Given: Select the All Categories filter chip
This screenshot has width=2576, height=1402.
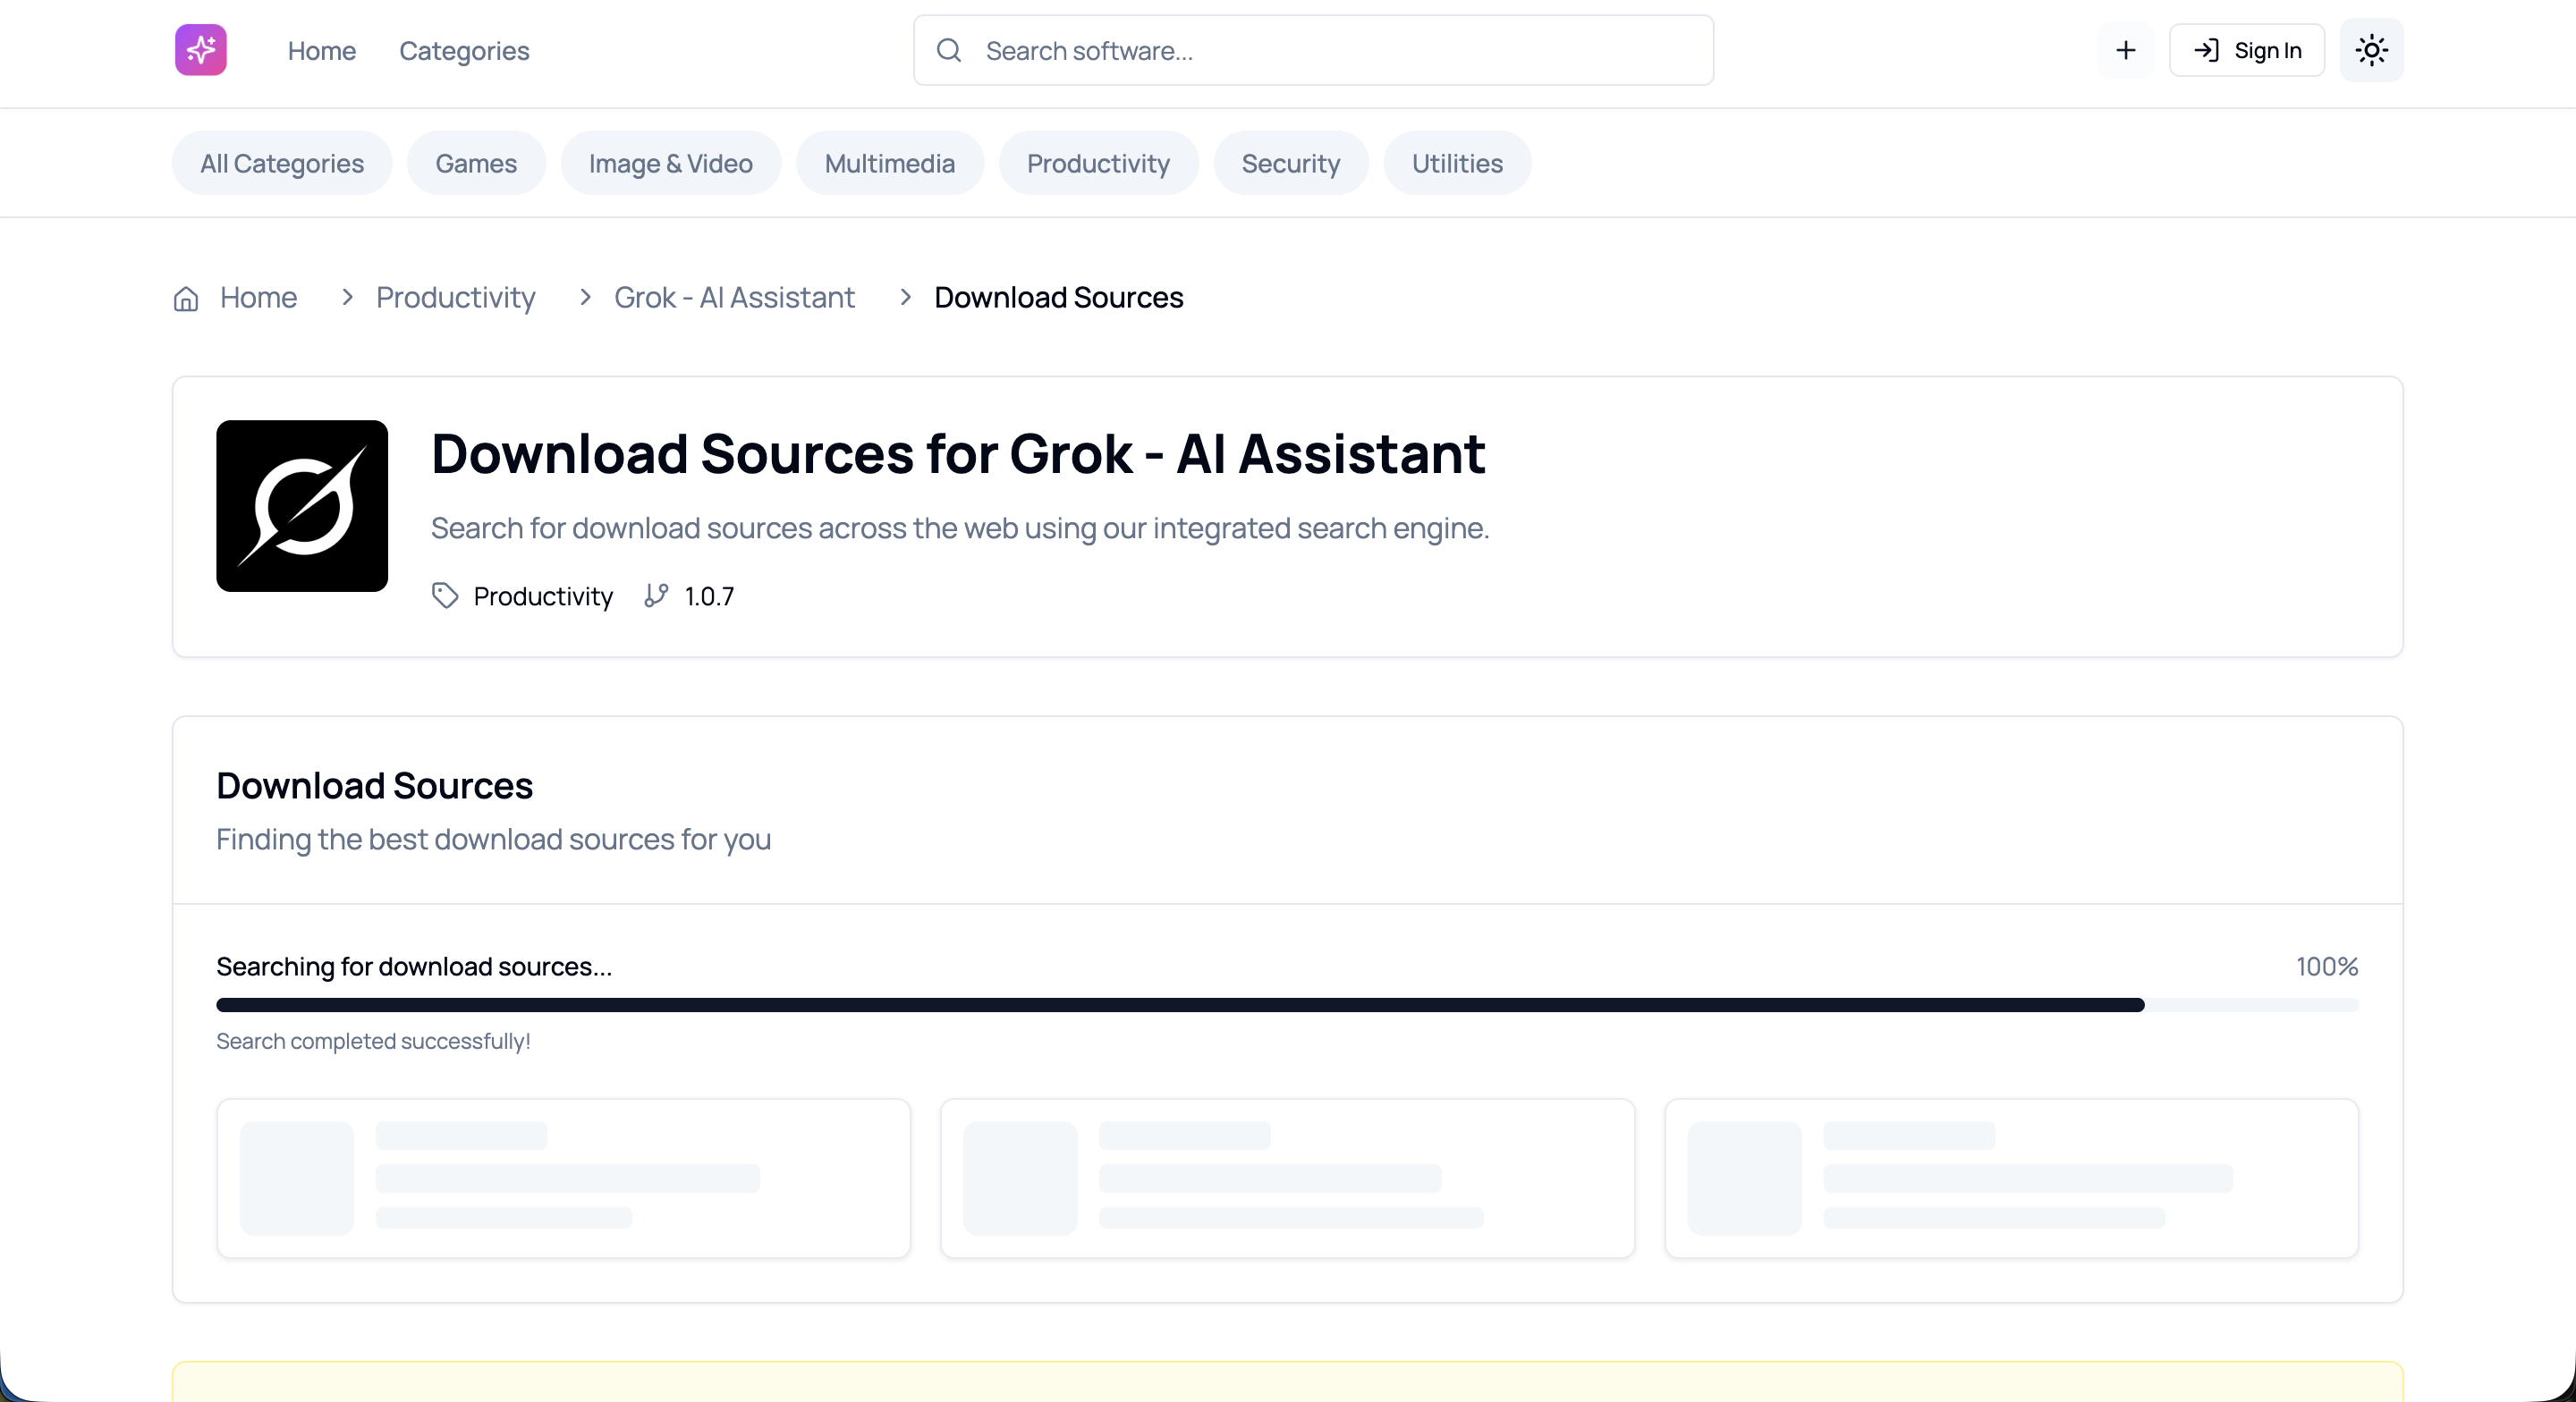Looking at the screenshot, I should tap(282, 164).
